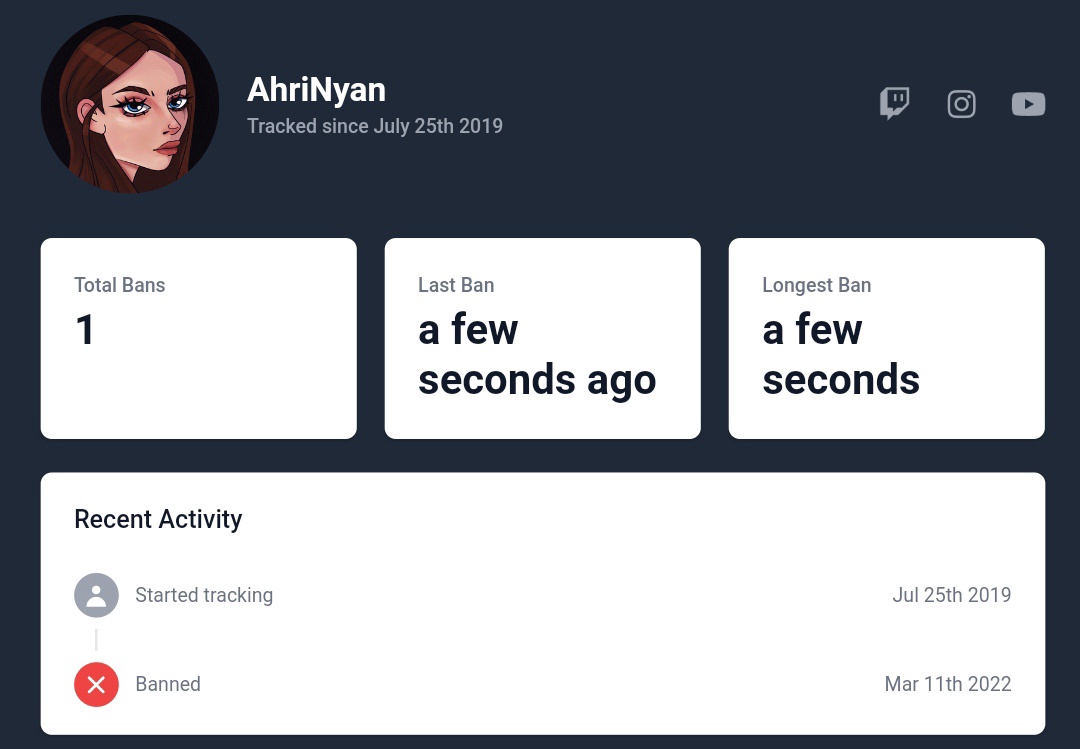
Task: Click Tracked since July 25th 2019 text
Action: click(x=375, y=126)
